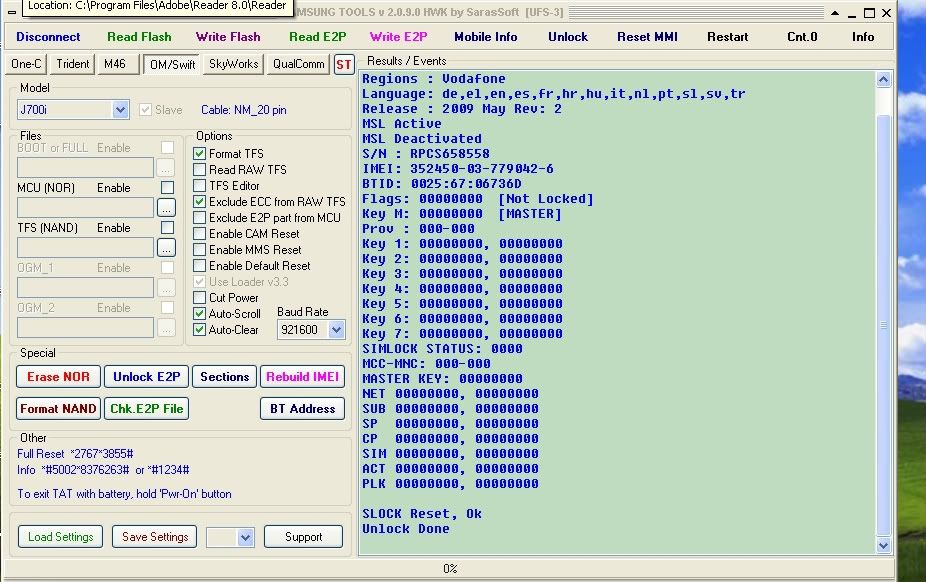Click the IMEI line in results
The image size is (926, 582).
(458, 169)
